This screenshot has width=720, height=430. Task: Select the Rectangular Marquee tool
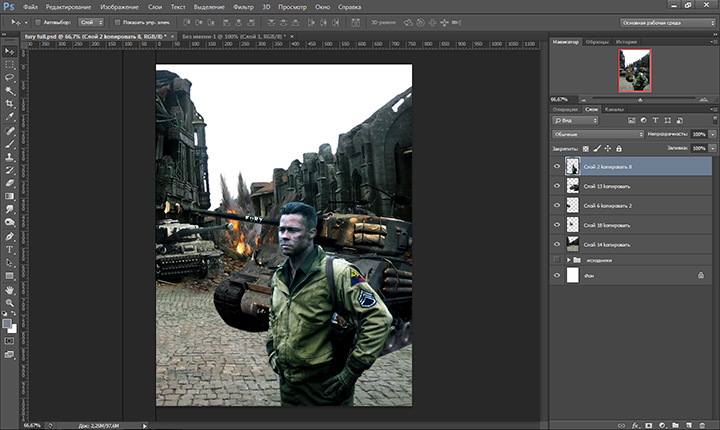[x=10, y=63]
